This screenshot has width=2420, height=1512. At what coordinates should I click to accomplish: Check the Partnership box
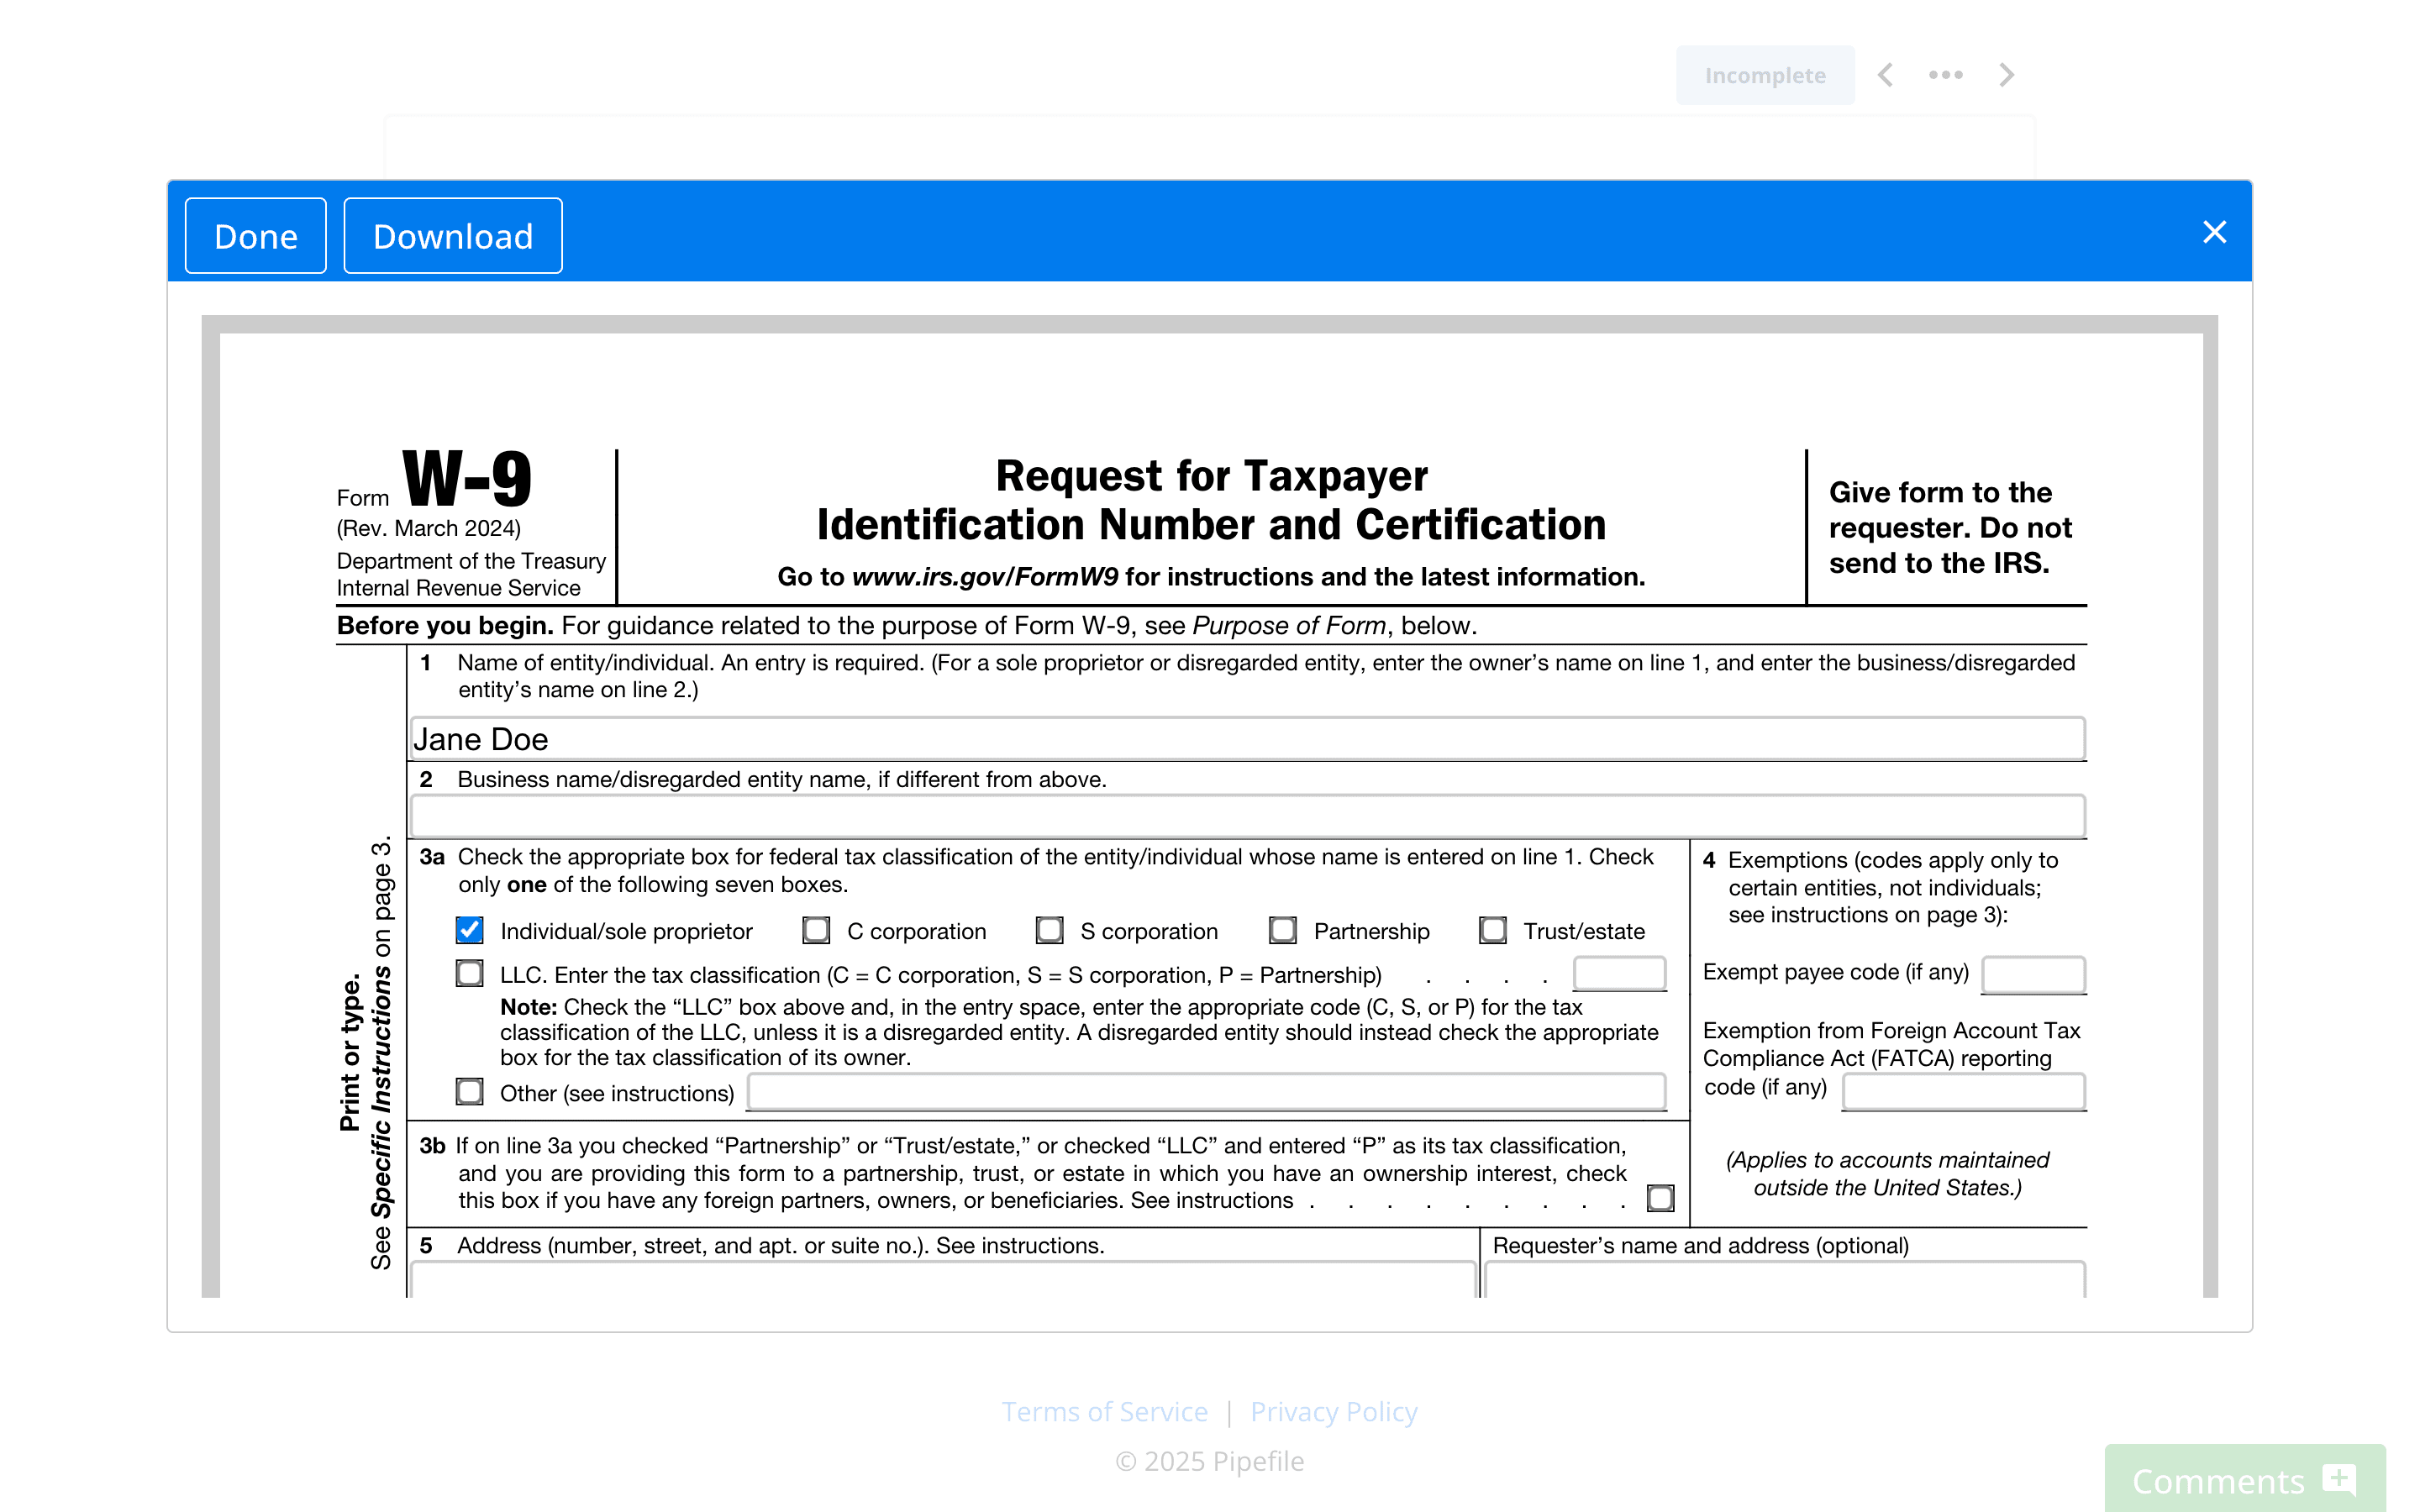pos(1282,930)
